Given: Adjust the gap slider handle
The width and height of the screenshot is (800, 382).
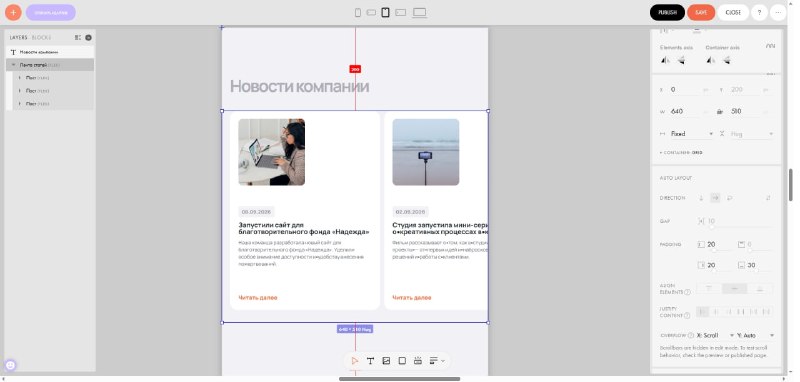Looking at the screenshot, I should 712,227.
